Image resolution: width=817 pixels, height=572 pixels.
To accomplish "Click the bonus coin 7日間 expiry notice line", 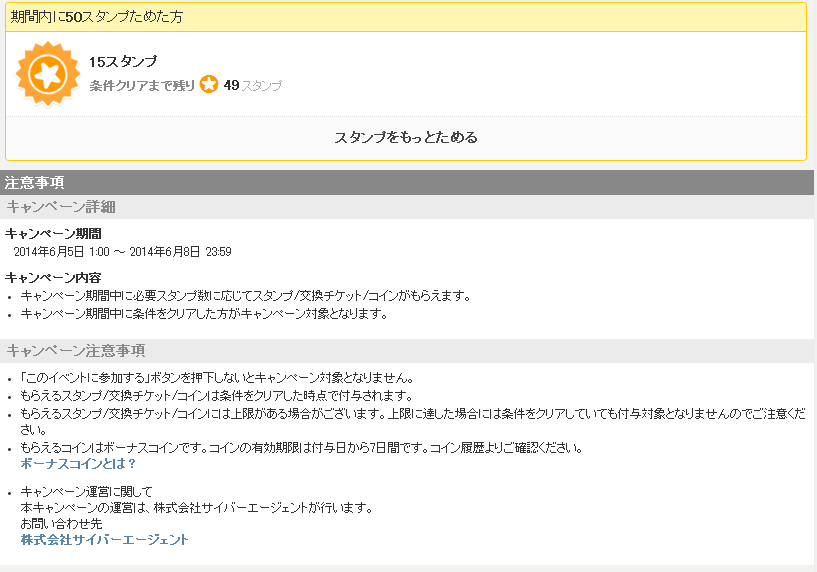I will tap(301, 447).
